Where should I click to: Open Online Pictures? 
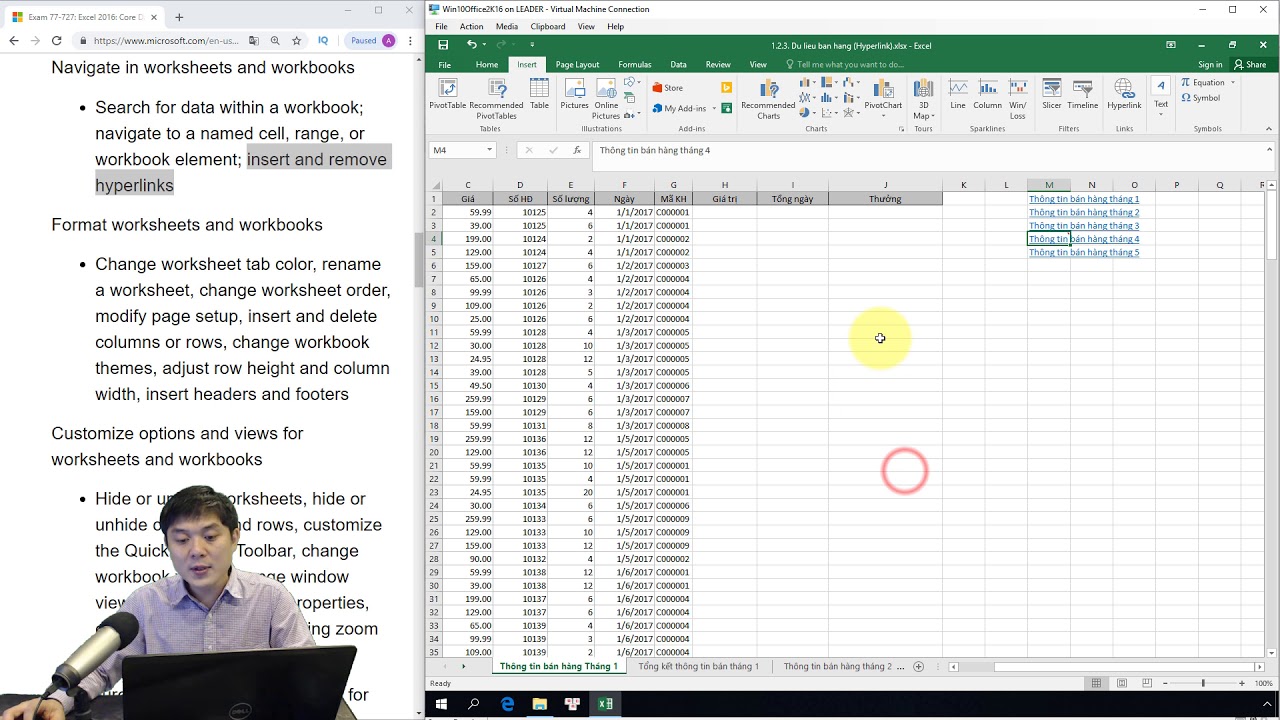pos(606,98)
